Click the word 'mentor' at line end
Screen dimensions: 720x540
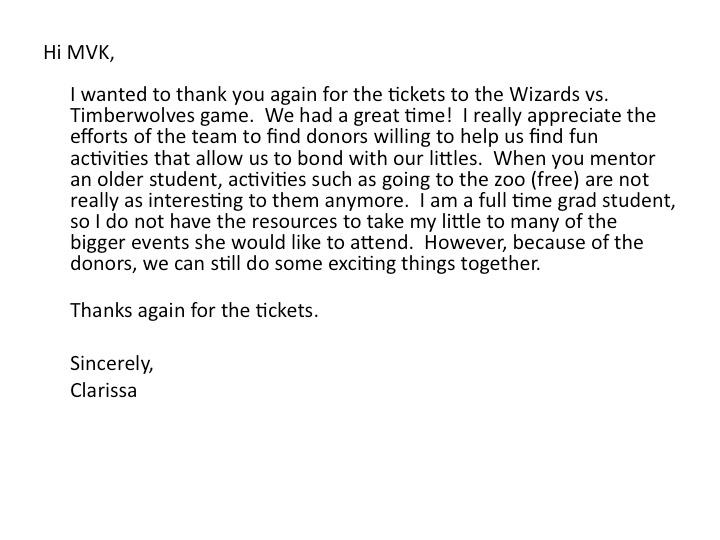pos(622,158)
